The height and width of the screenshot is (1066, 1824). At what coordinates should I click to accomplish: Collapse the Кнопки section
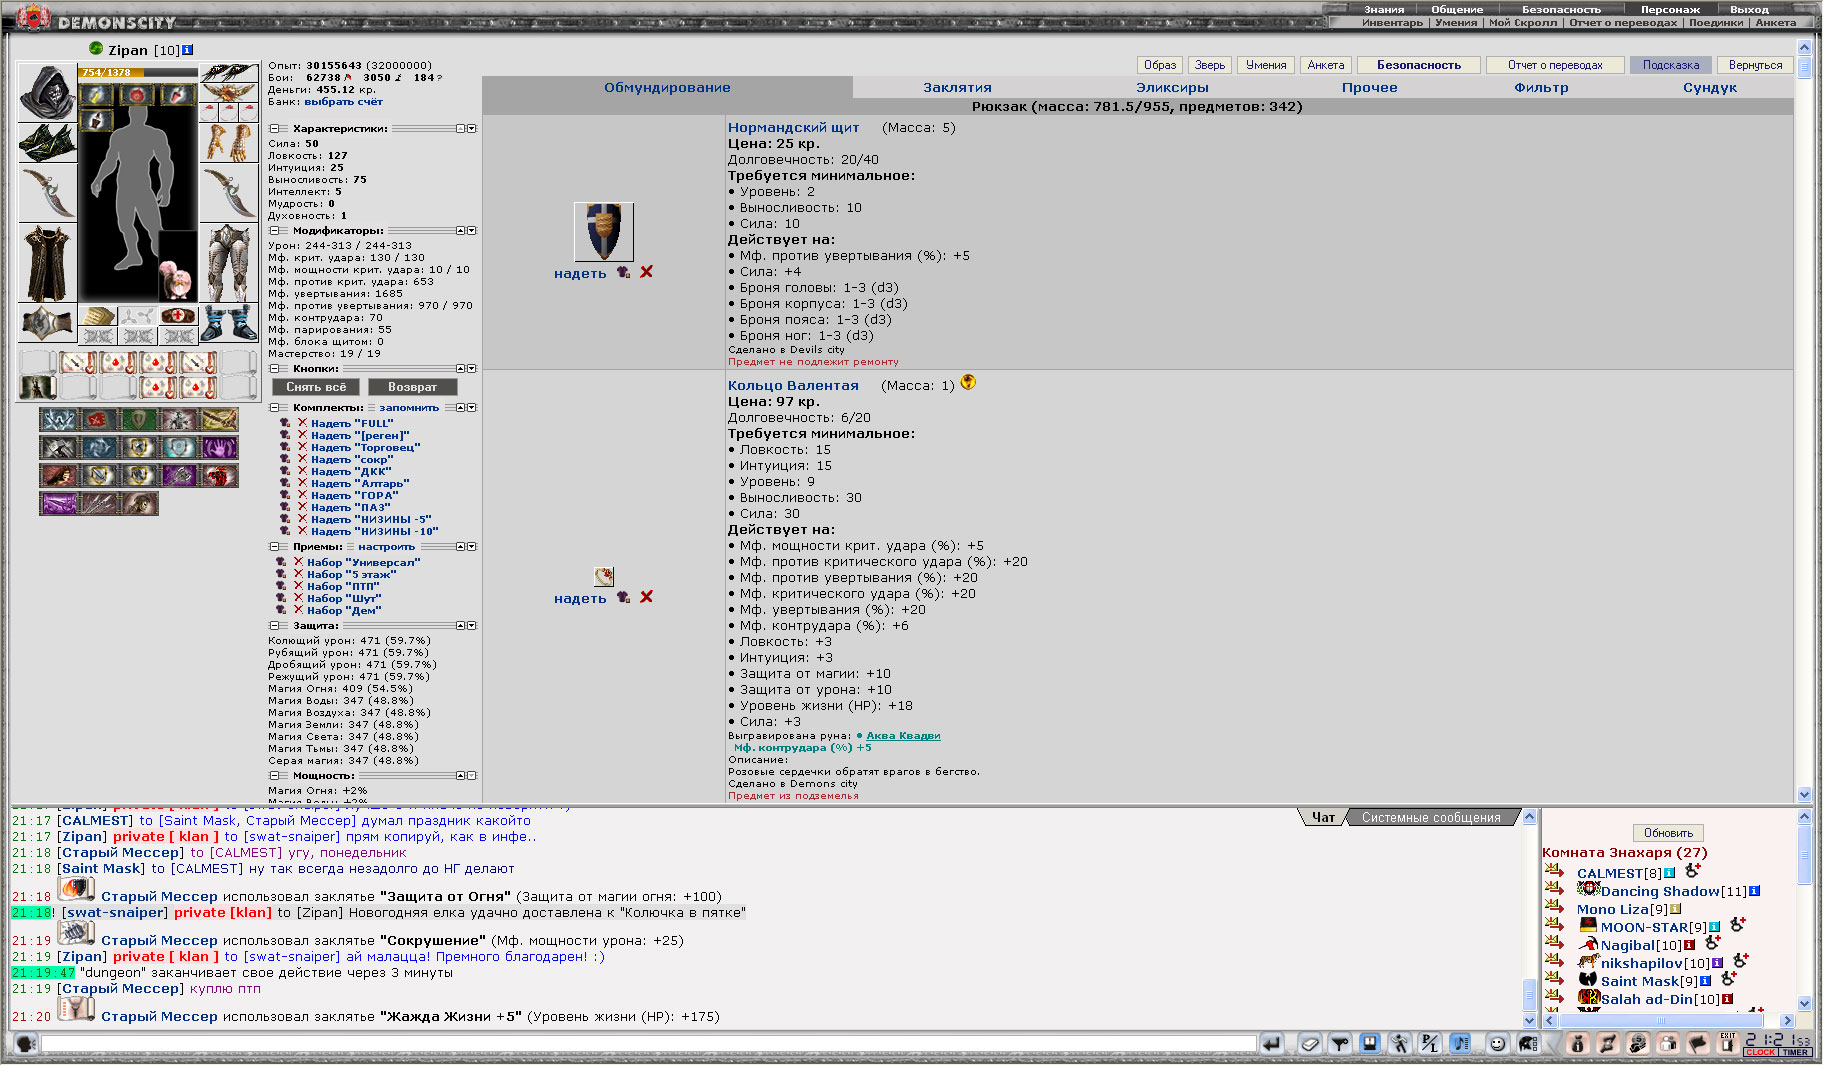pyautogui.click(x=275, y=368)
